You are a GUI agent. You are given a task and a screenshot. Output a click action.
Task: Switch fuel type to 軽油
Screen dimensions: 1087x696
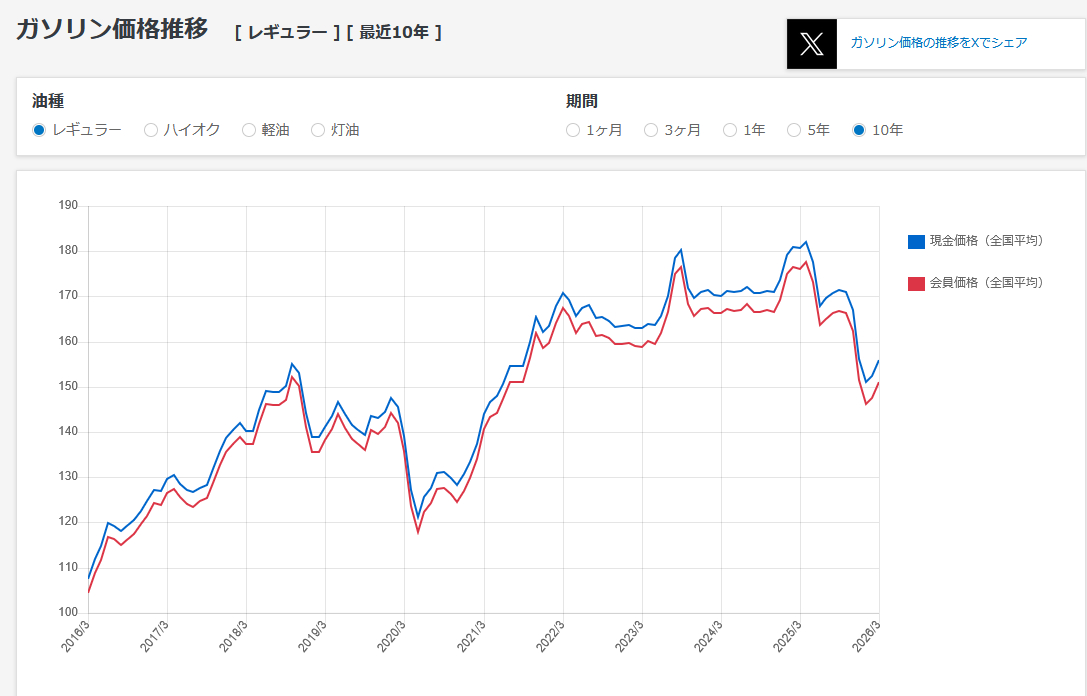coord(249,130)
